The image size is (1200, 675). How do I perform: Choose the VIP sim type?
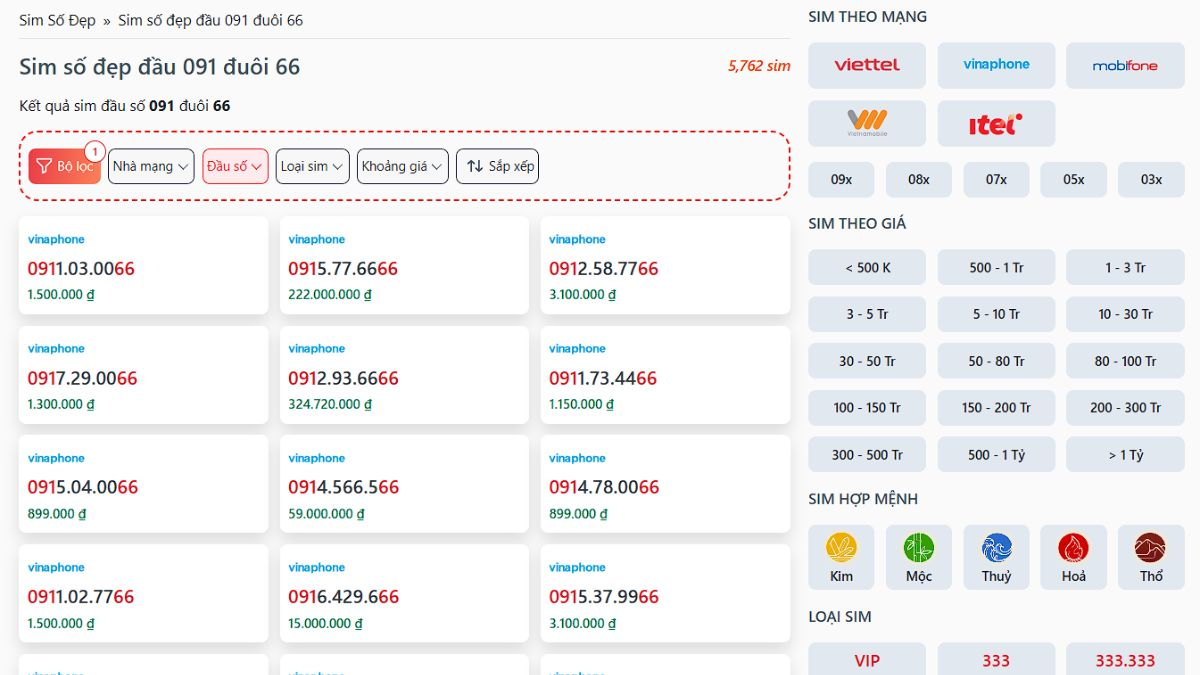pyautogui.click(x=867, y=660)
